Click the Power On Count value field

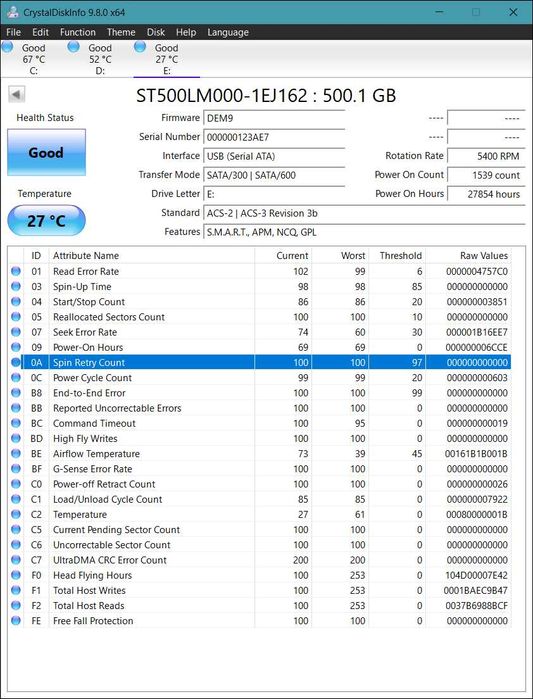coord(486,175)
